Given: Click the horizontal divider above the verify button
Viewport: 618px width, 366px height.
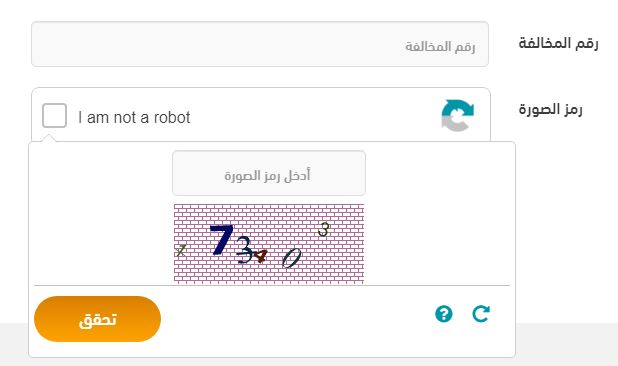Looking at the screenshot, I should tap(272, 285).
